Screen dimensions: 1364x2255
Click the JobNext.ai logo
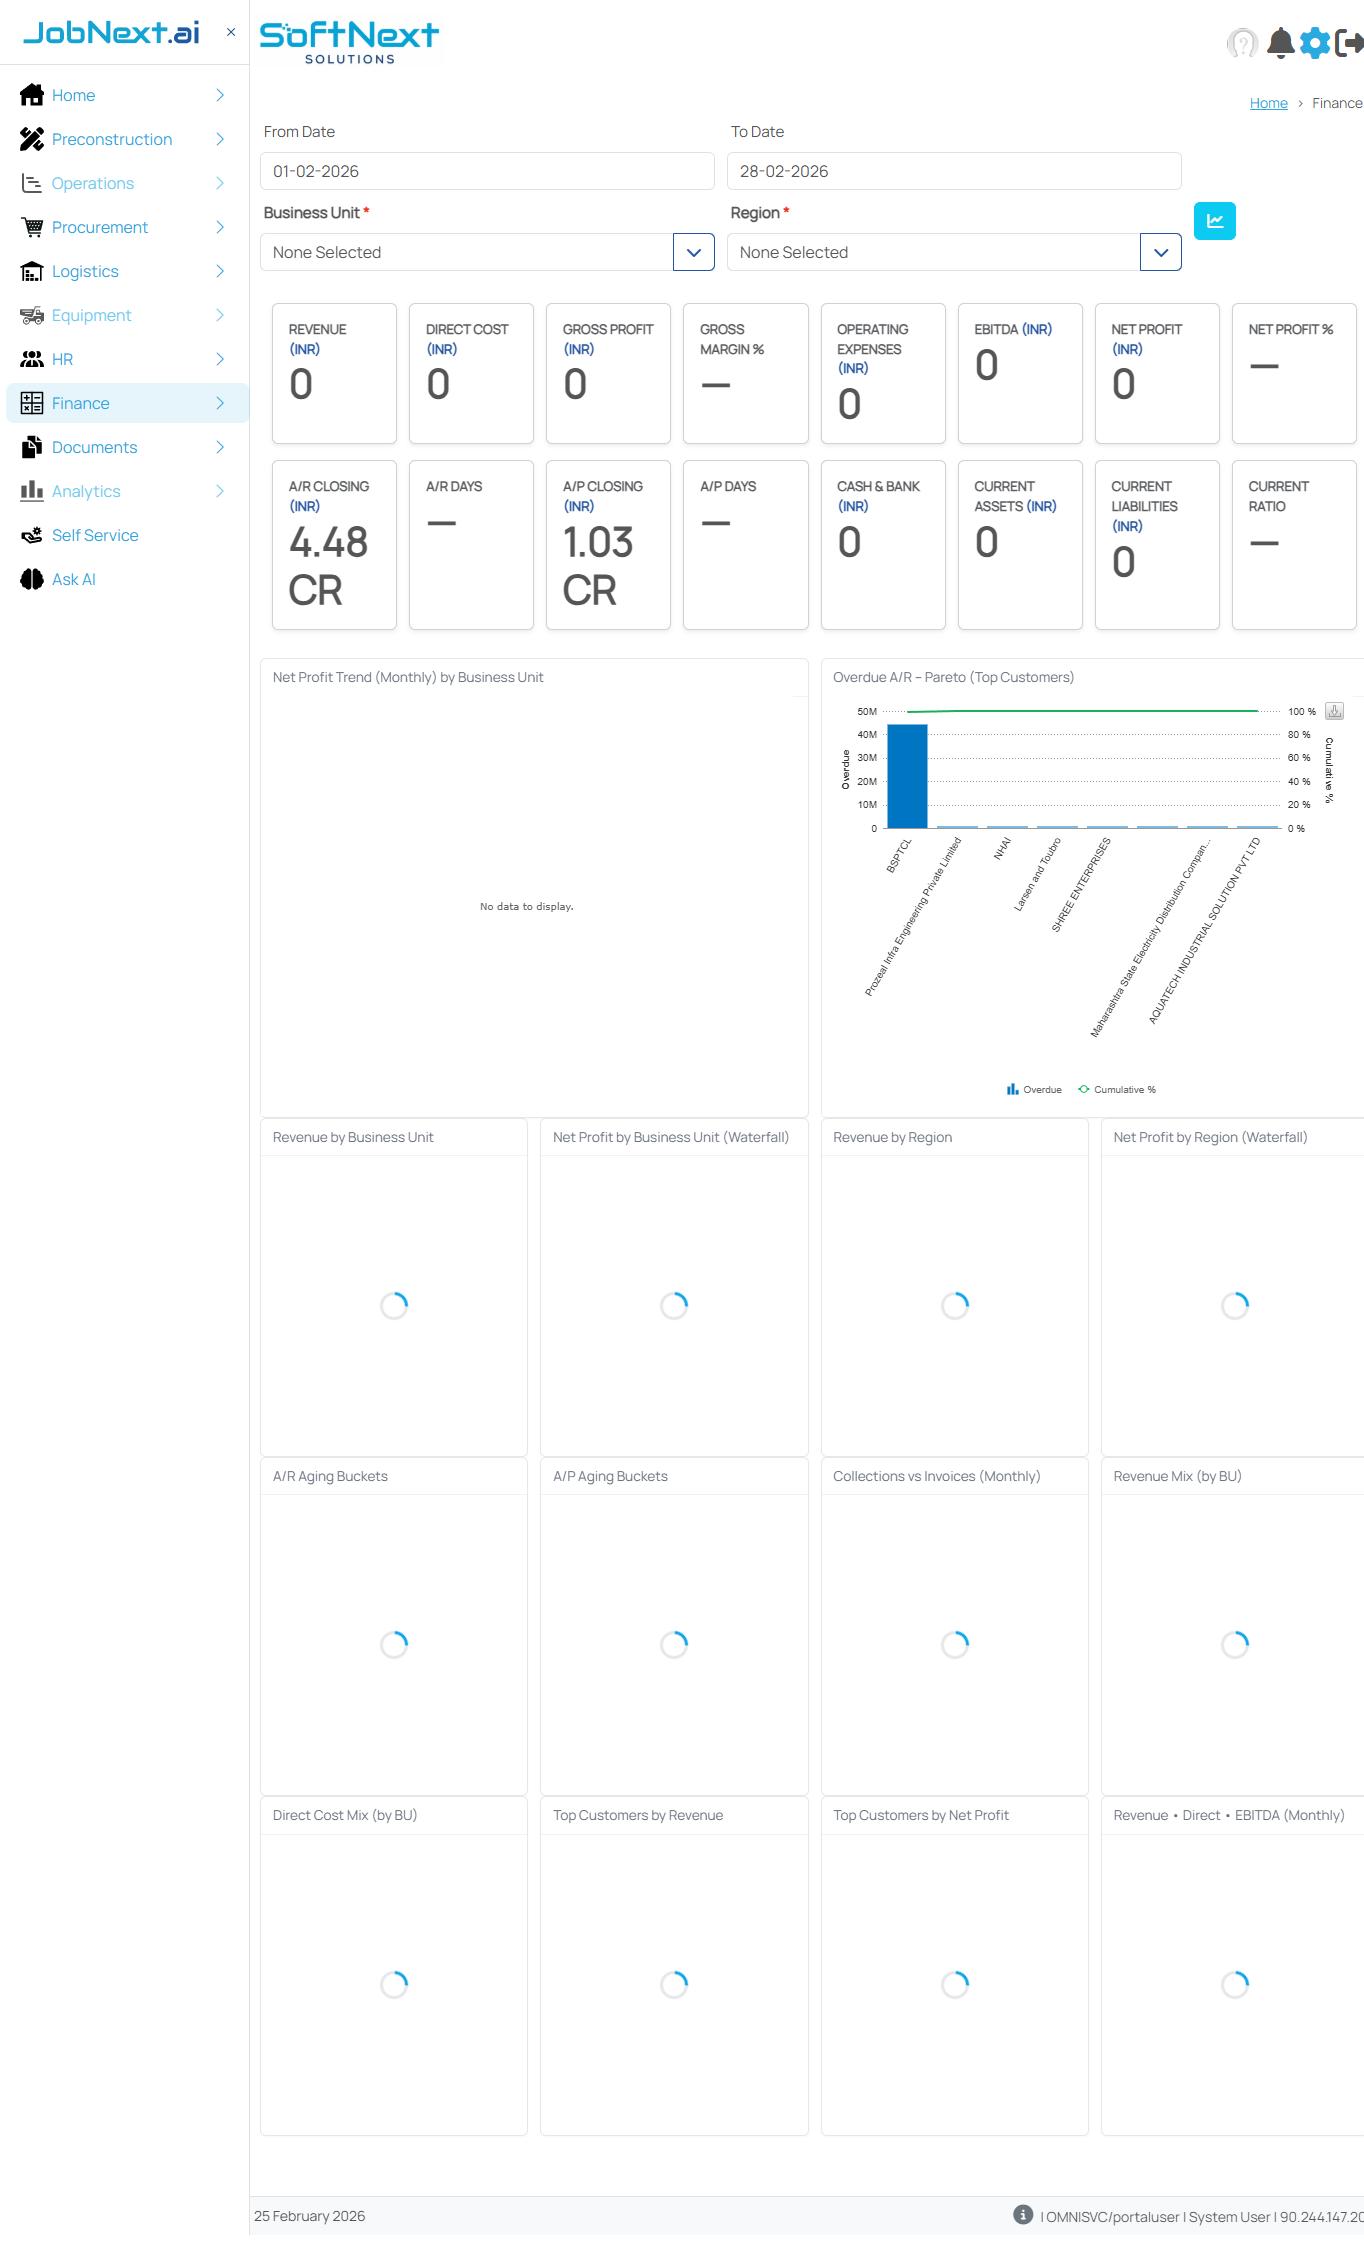pos(111,32)
